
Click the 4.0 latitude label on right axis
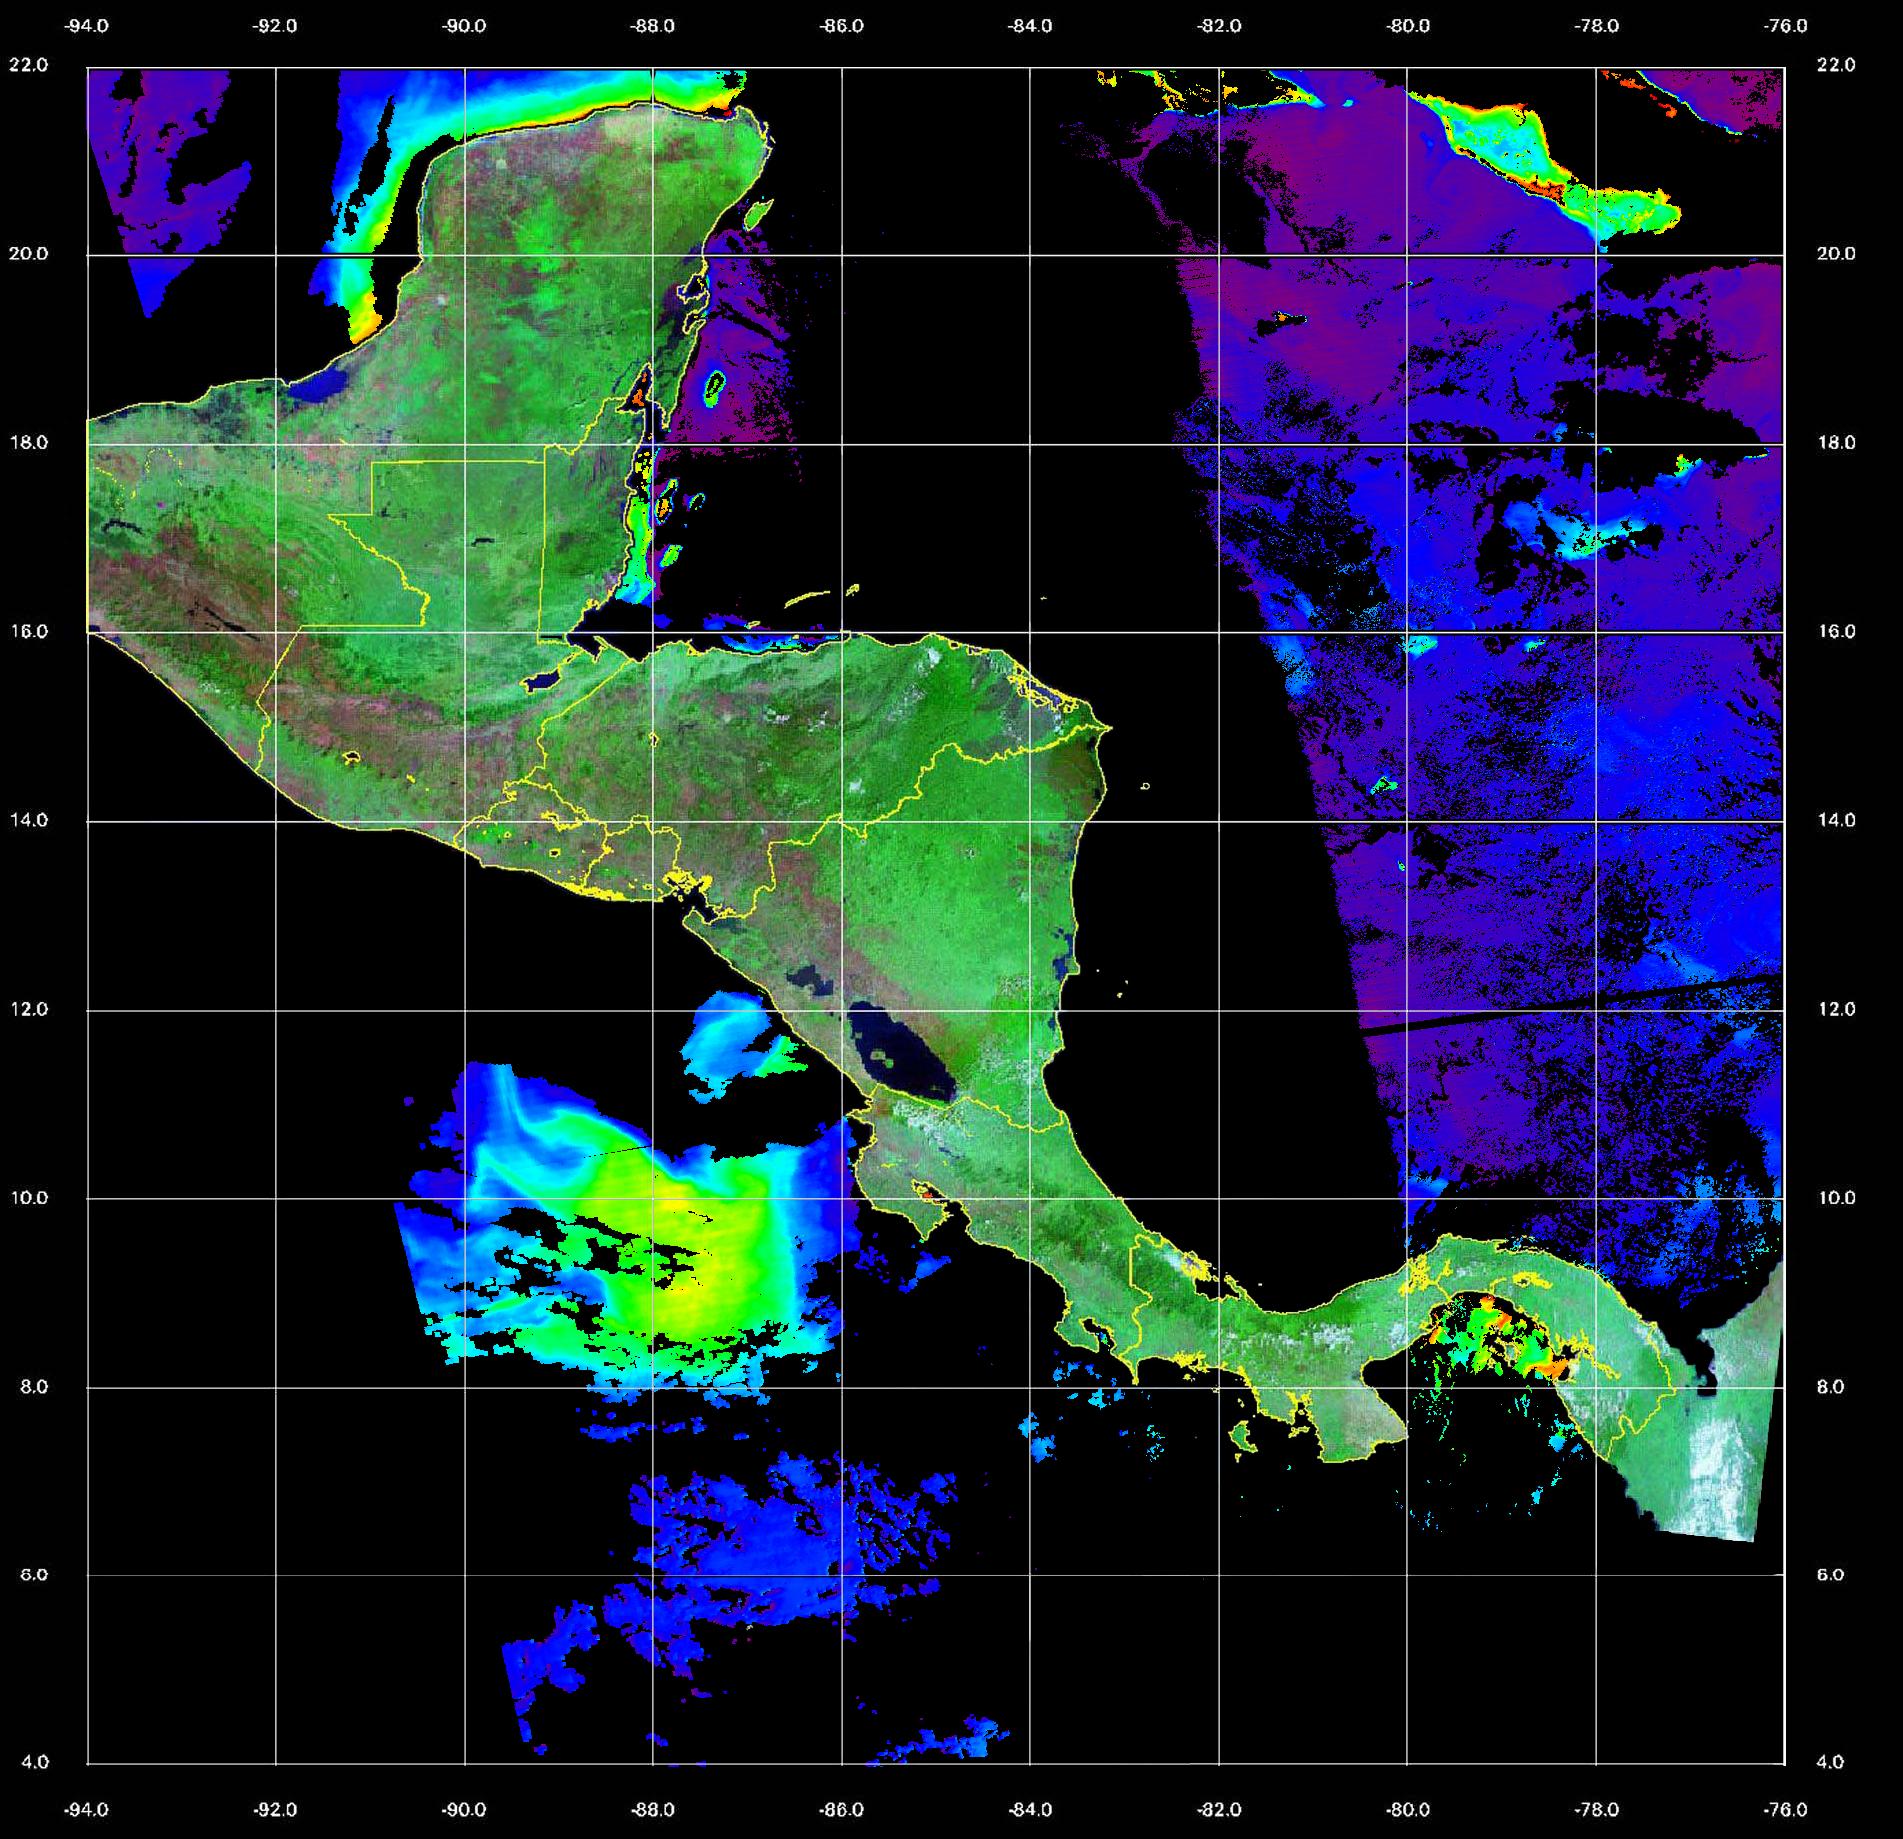1829,1762
